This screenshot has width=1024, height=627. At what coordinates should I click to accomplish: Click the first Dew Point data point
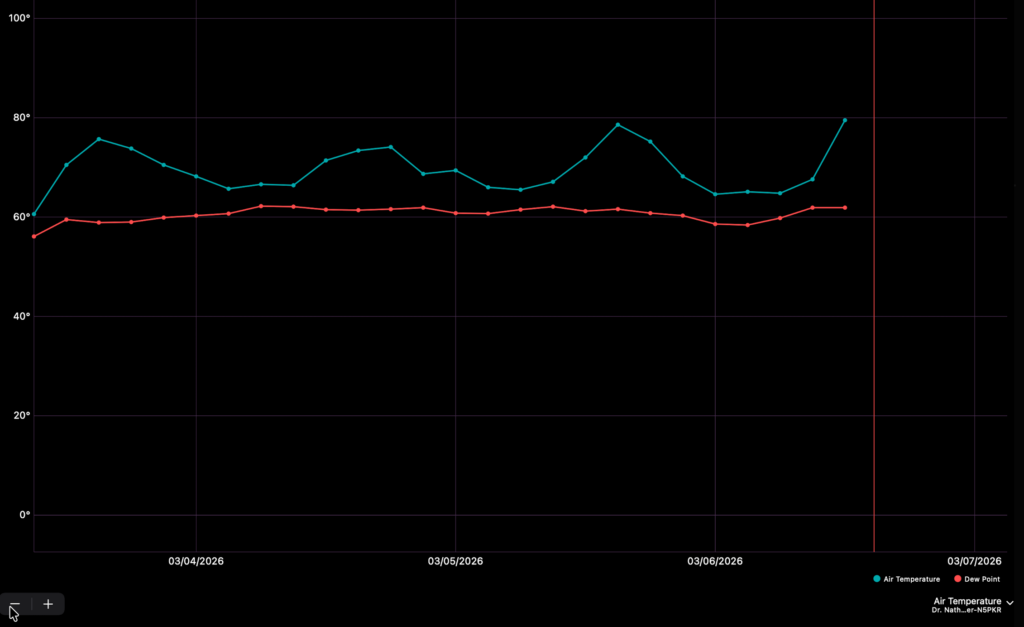(34, 236)
